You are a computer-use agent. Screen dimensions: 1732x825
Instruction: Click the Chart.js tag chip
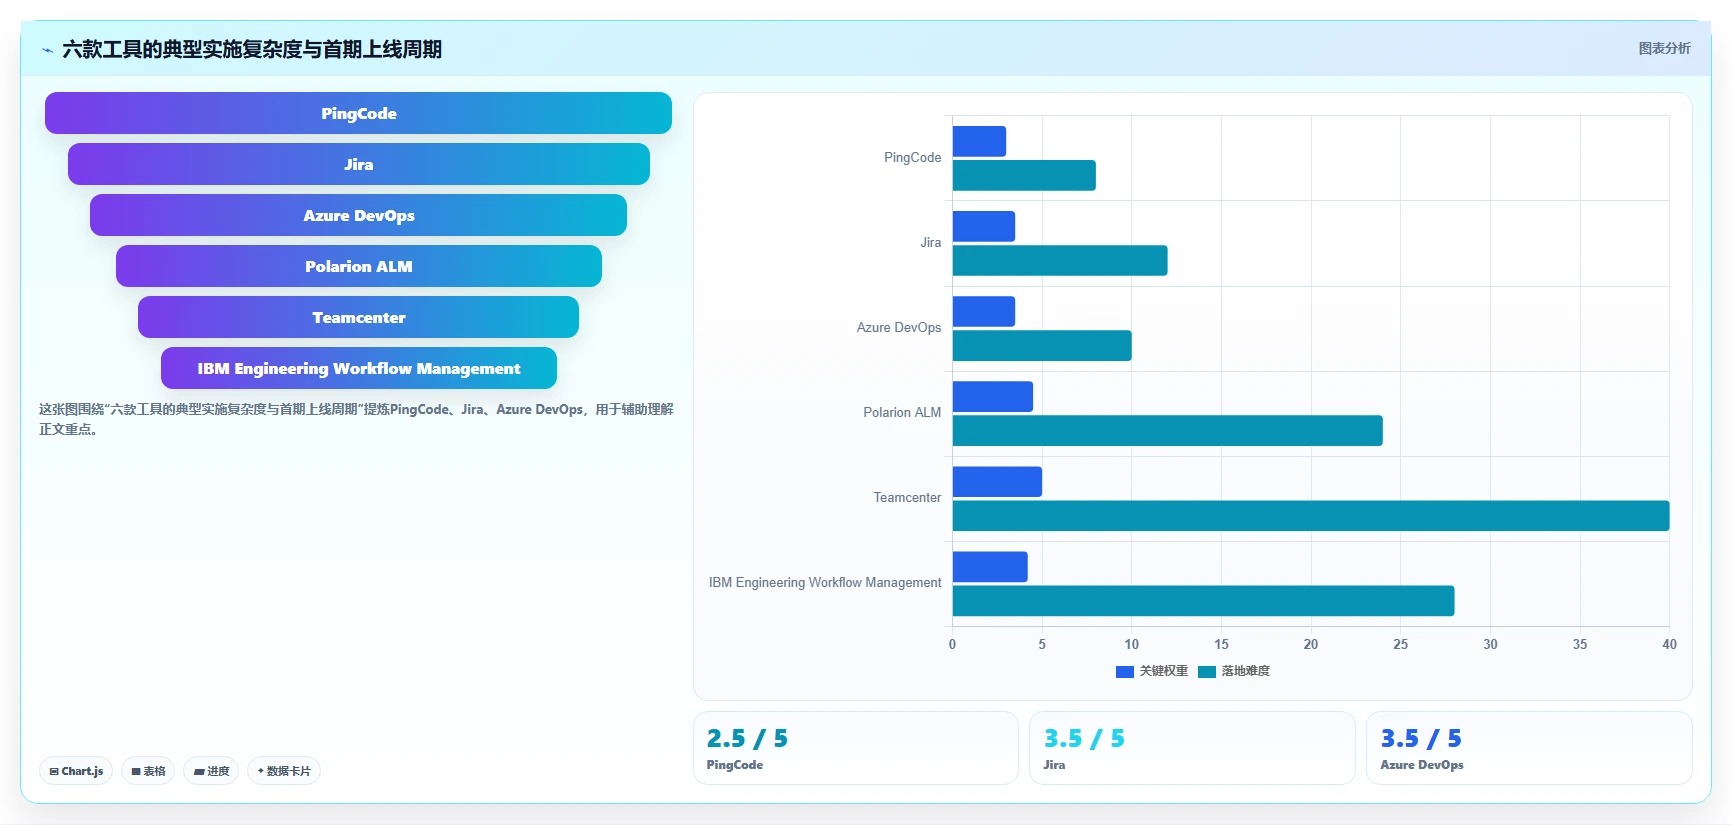(76, 771)
